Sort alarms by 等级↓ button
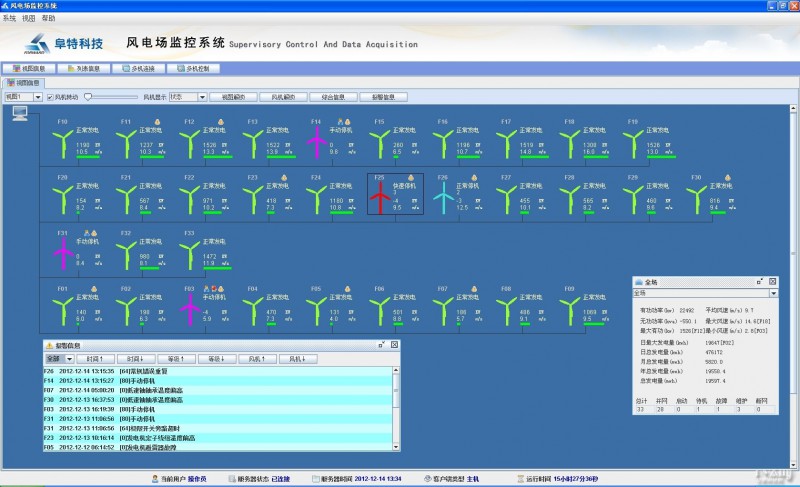 (x=217, y=359)
